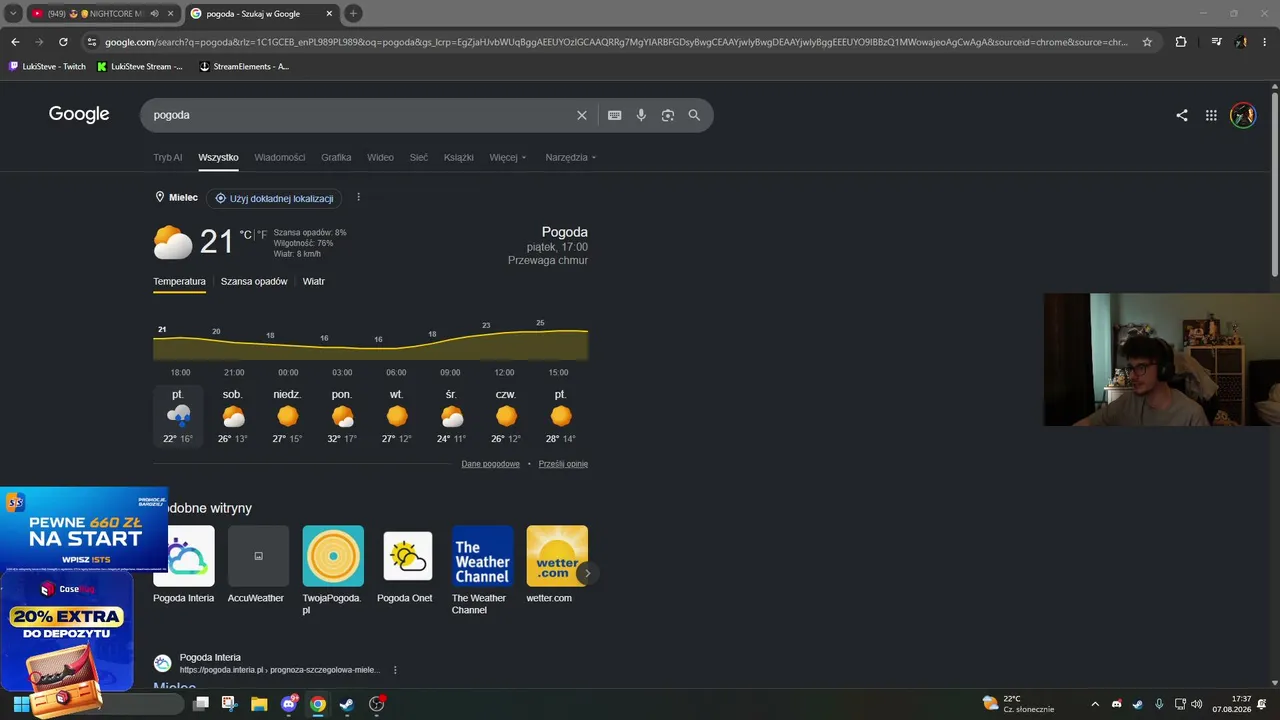Screen dimensions: 1280x720
Task: Start voice search with the microphone
Action: pos(641,115)
